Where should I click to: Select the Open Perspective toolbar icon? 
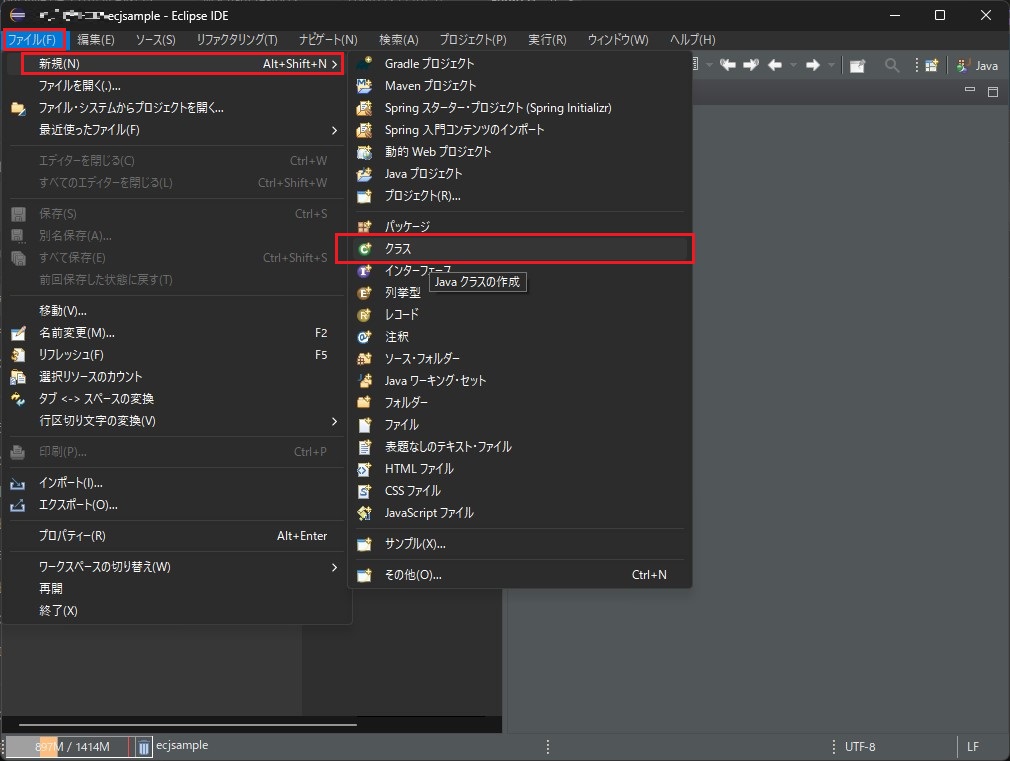(x=932, y=64)
